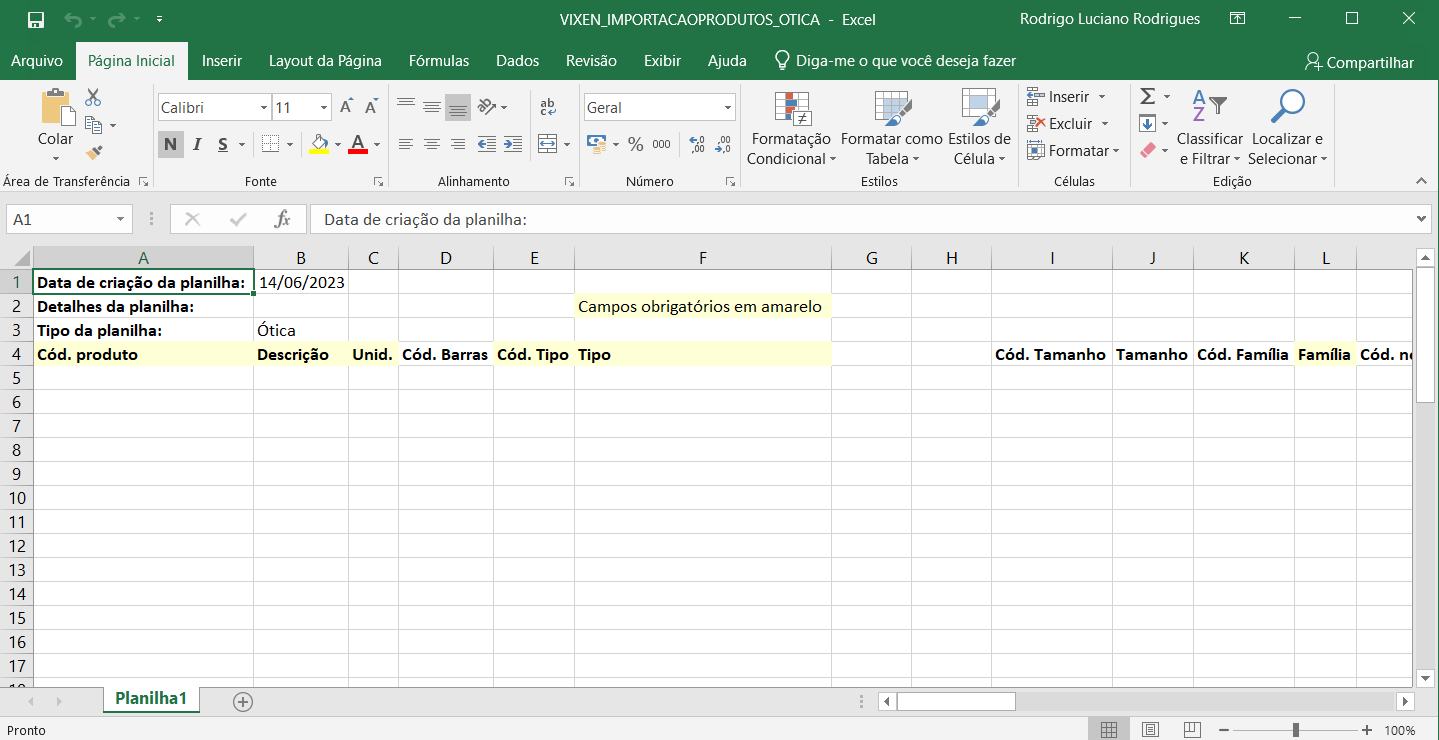Click the Name Box showing A1
1439x740 pixels.
(60, 219)
